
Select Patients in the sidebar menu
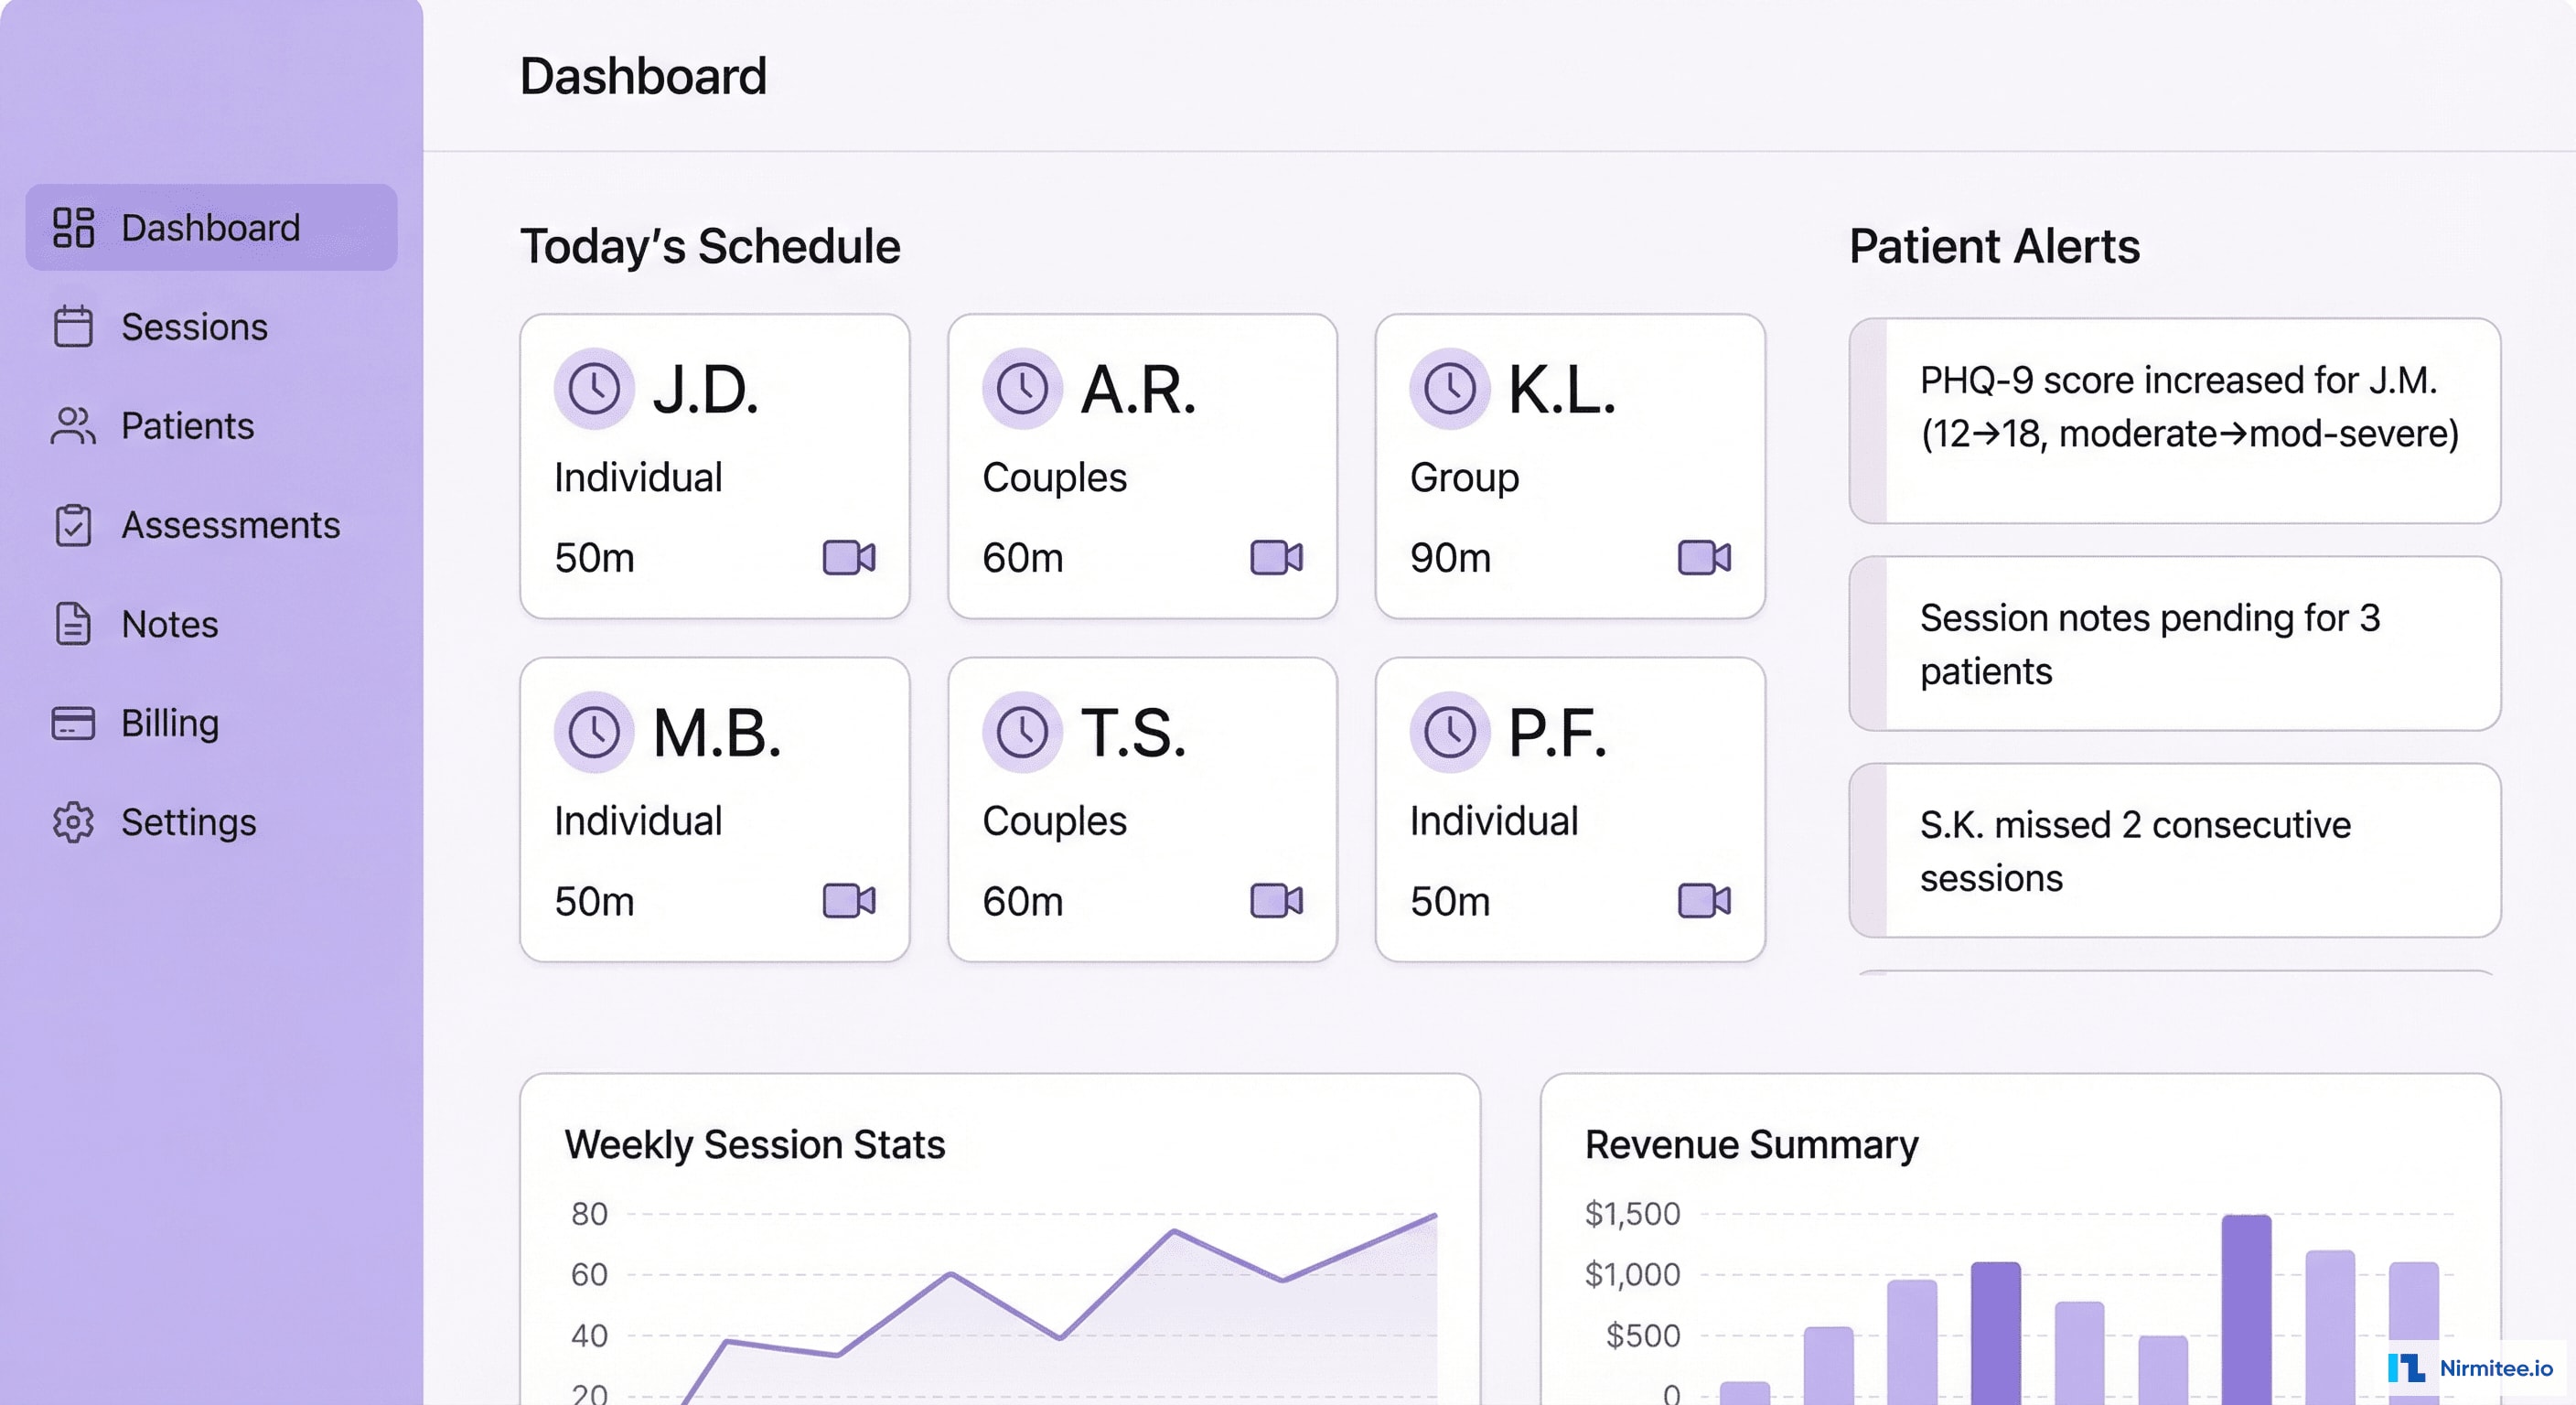click(187, 426)
